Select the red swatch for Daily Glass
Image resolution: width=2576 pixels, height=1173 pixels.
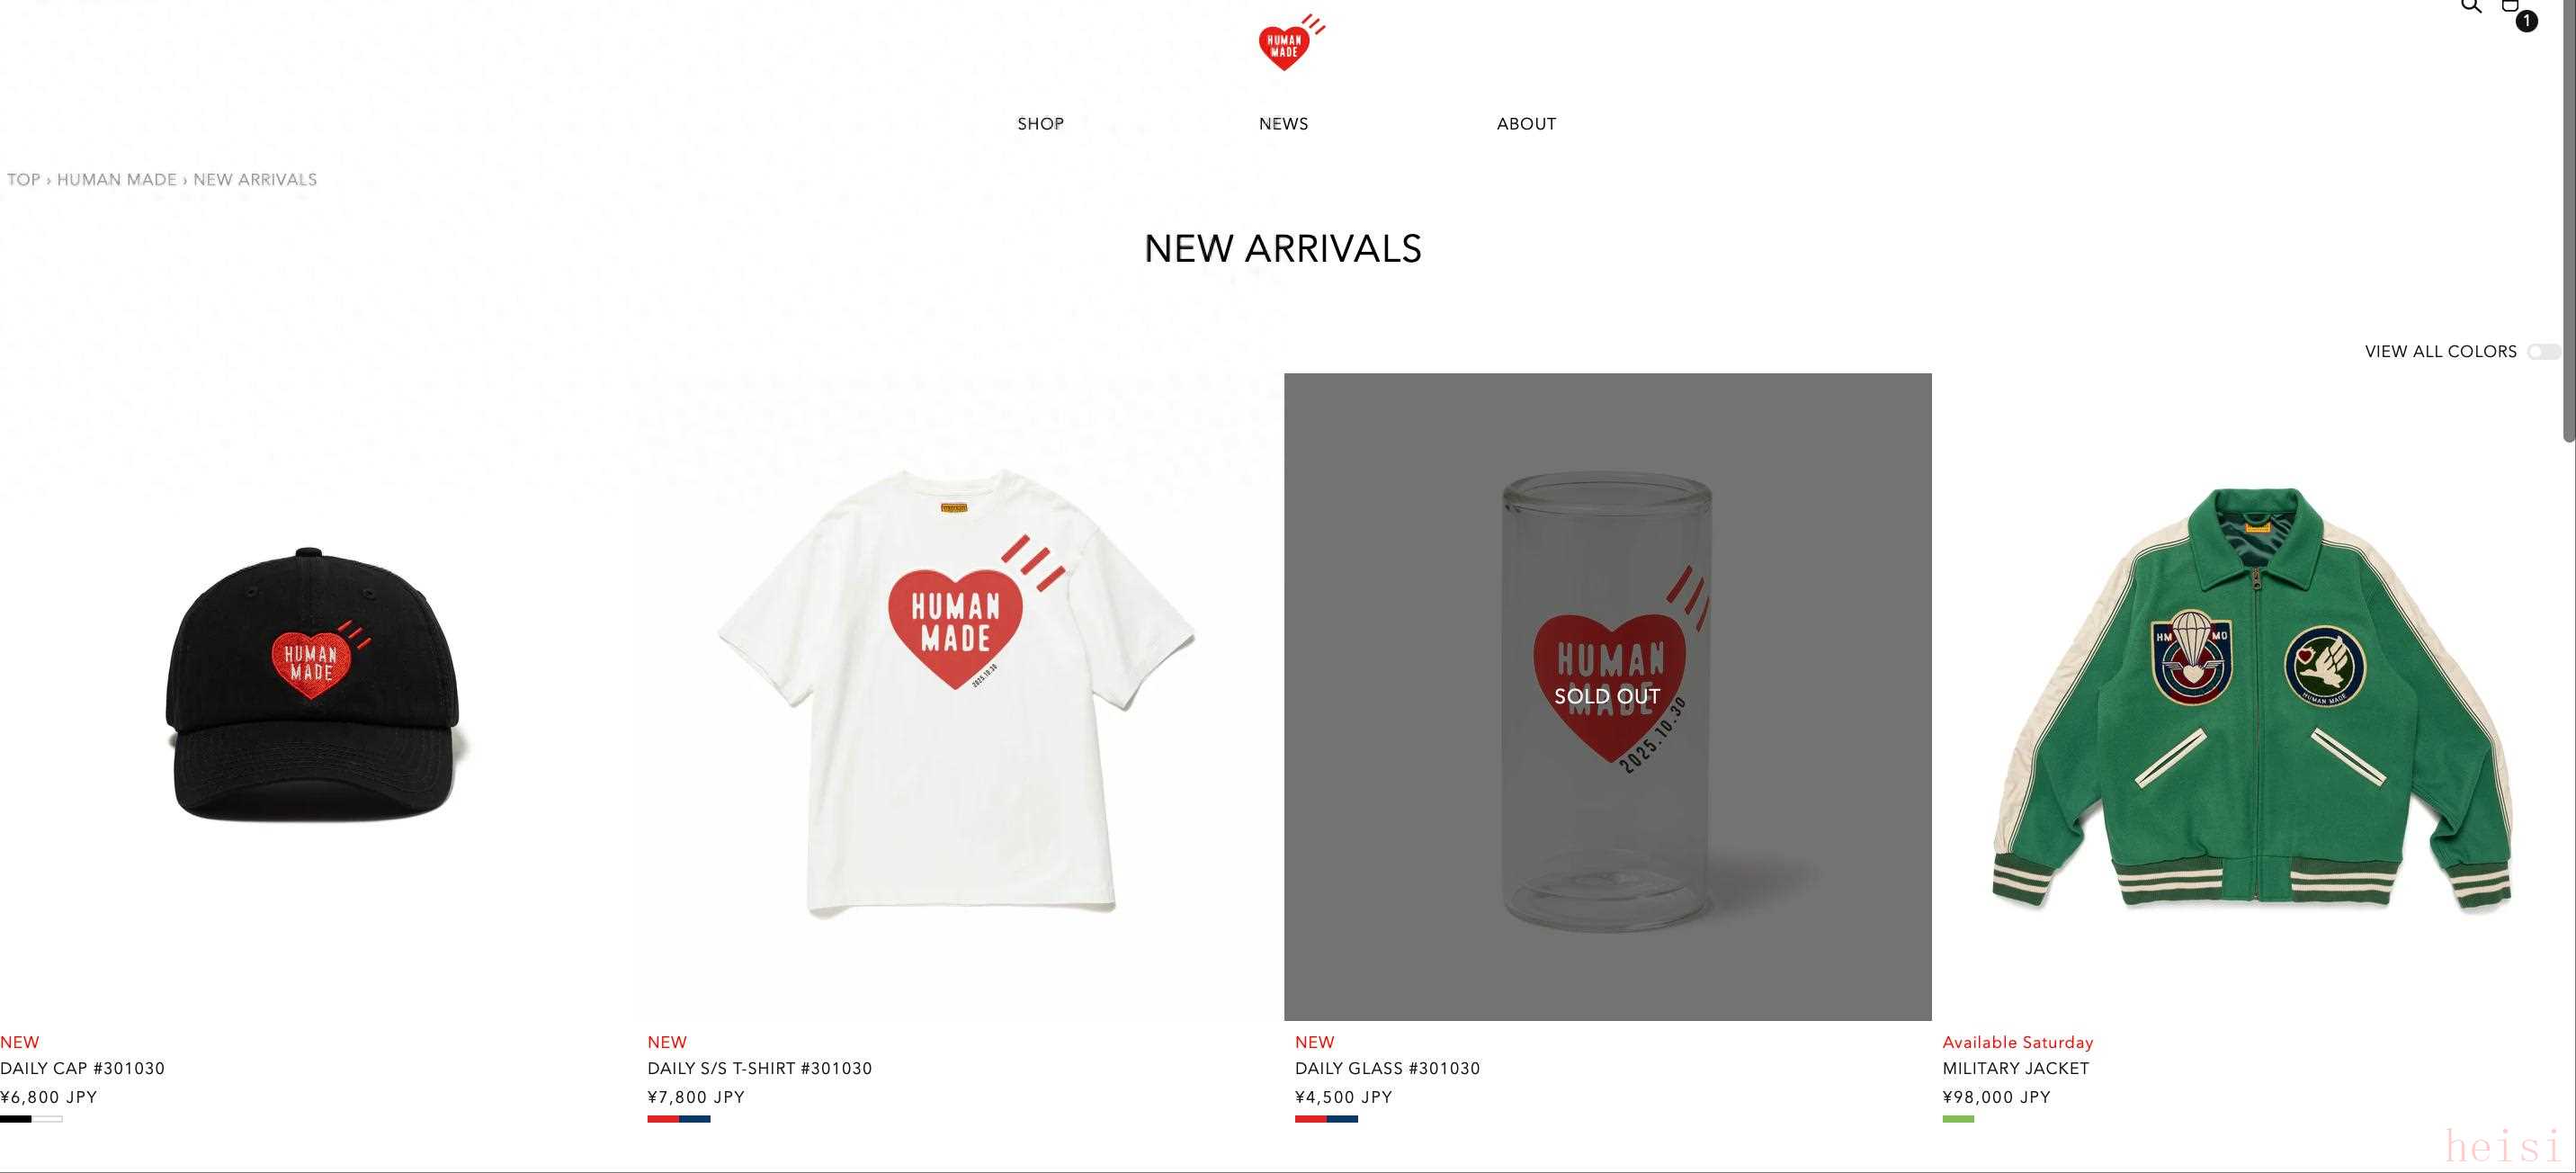pyautogui.click(x=1311, y=1119)
